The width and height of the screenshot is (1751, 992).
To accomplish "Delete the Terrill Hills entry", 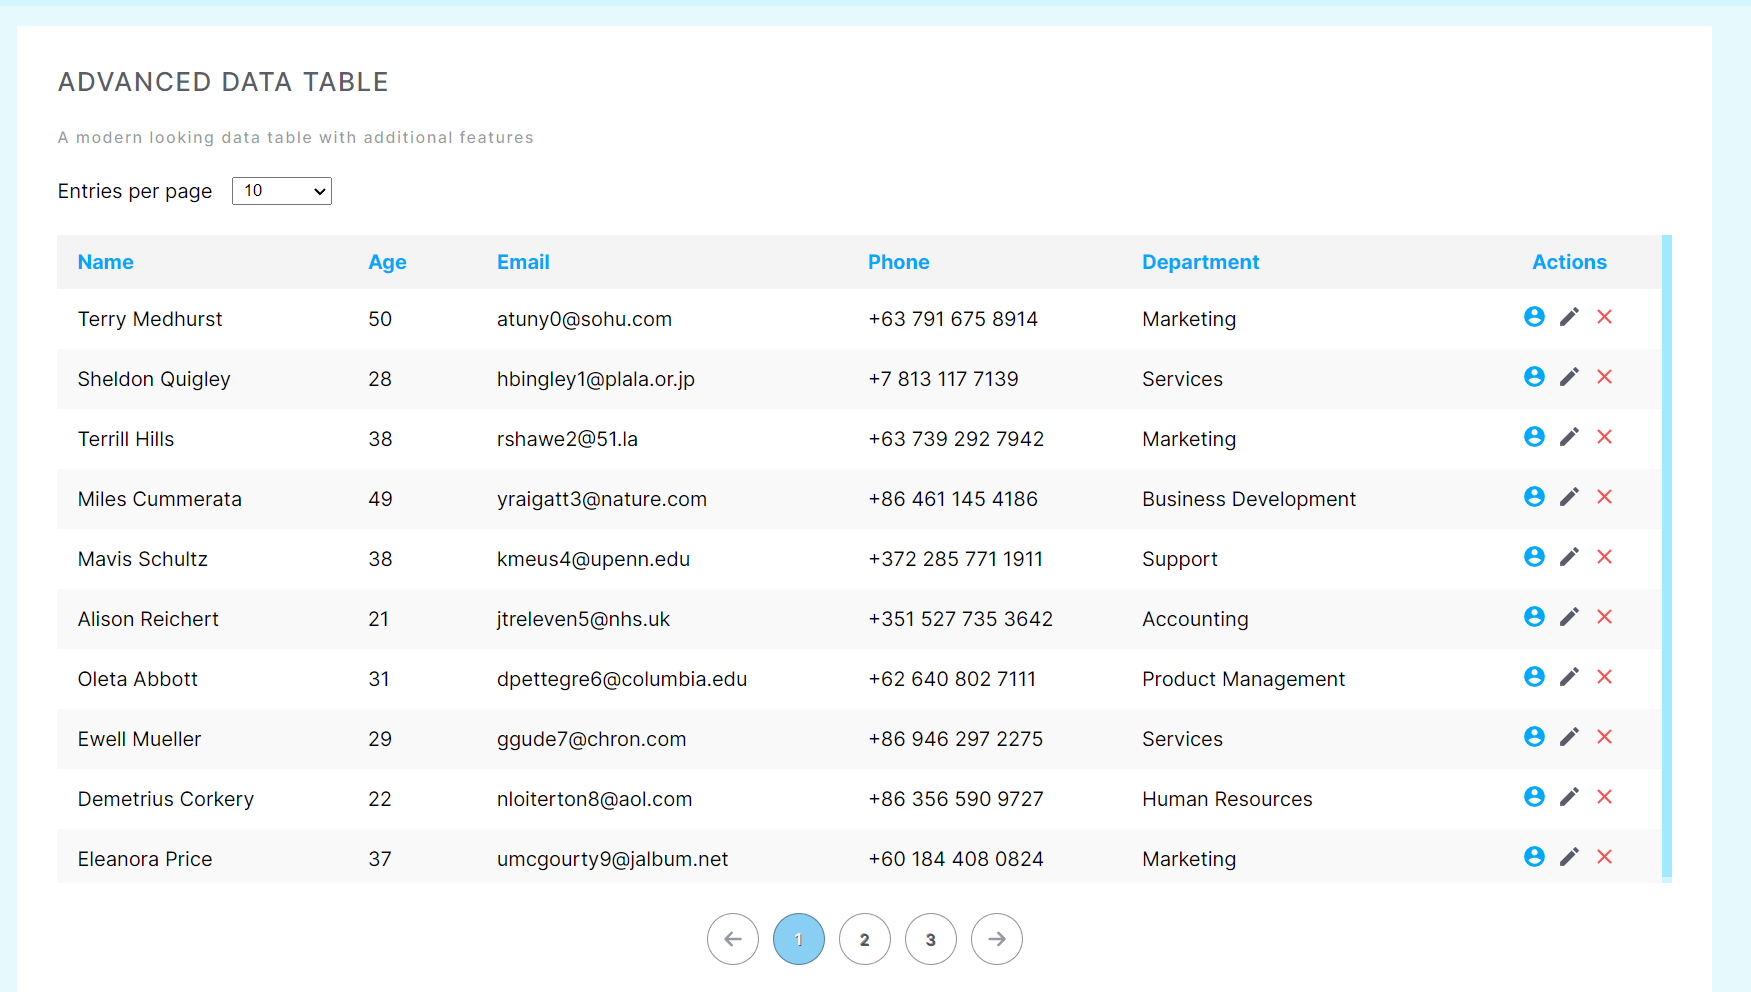I will tap(1604, 437).
